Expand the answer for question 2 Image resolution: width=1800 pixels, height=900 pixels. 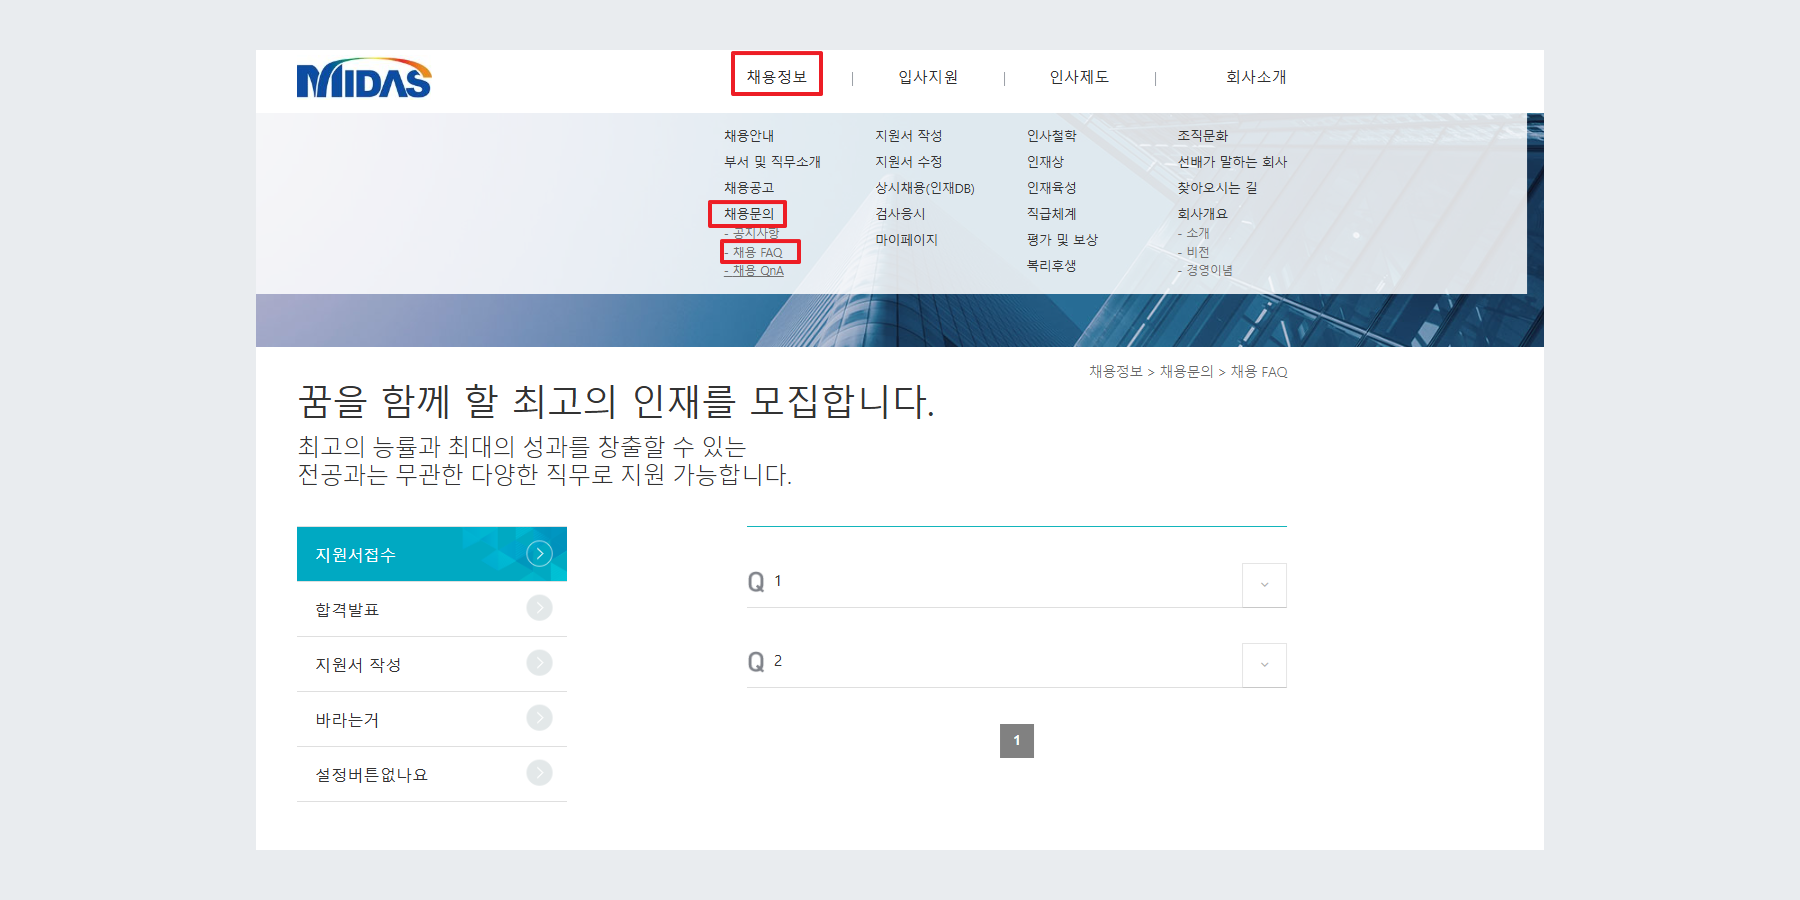(1263, 665)
